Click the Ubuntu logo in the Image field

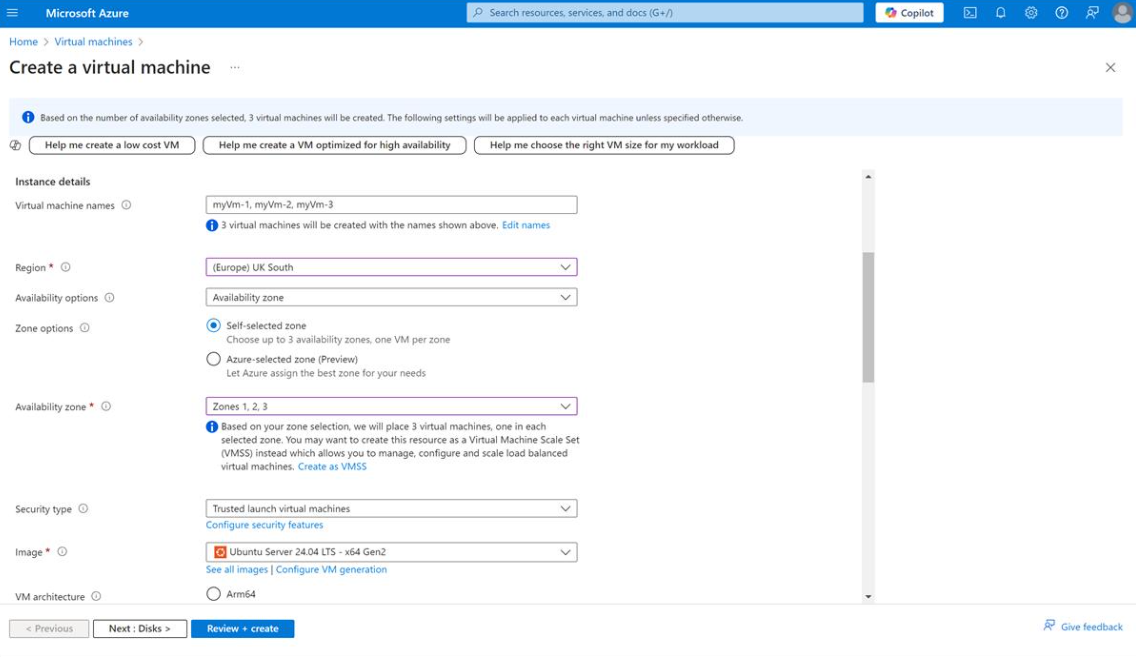(x=220, y=552)
